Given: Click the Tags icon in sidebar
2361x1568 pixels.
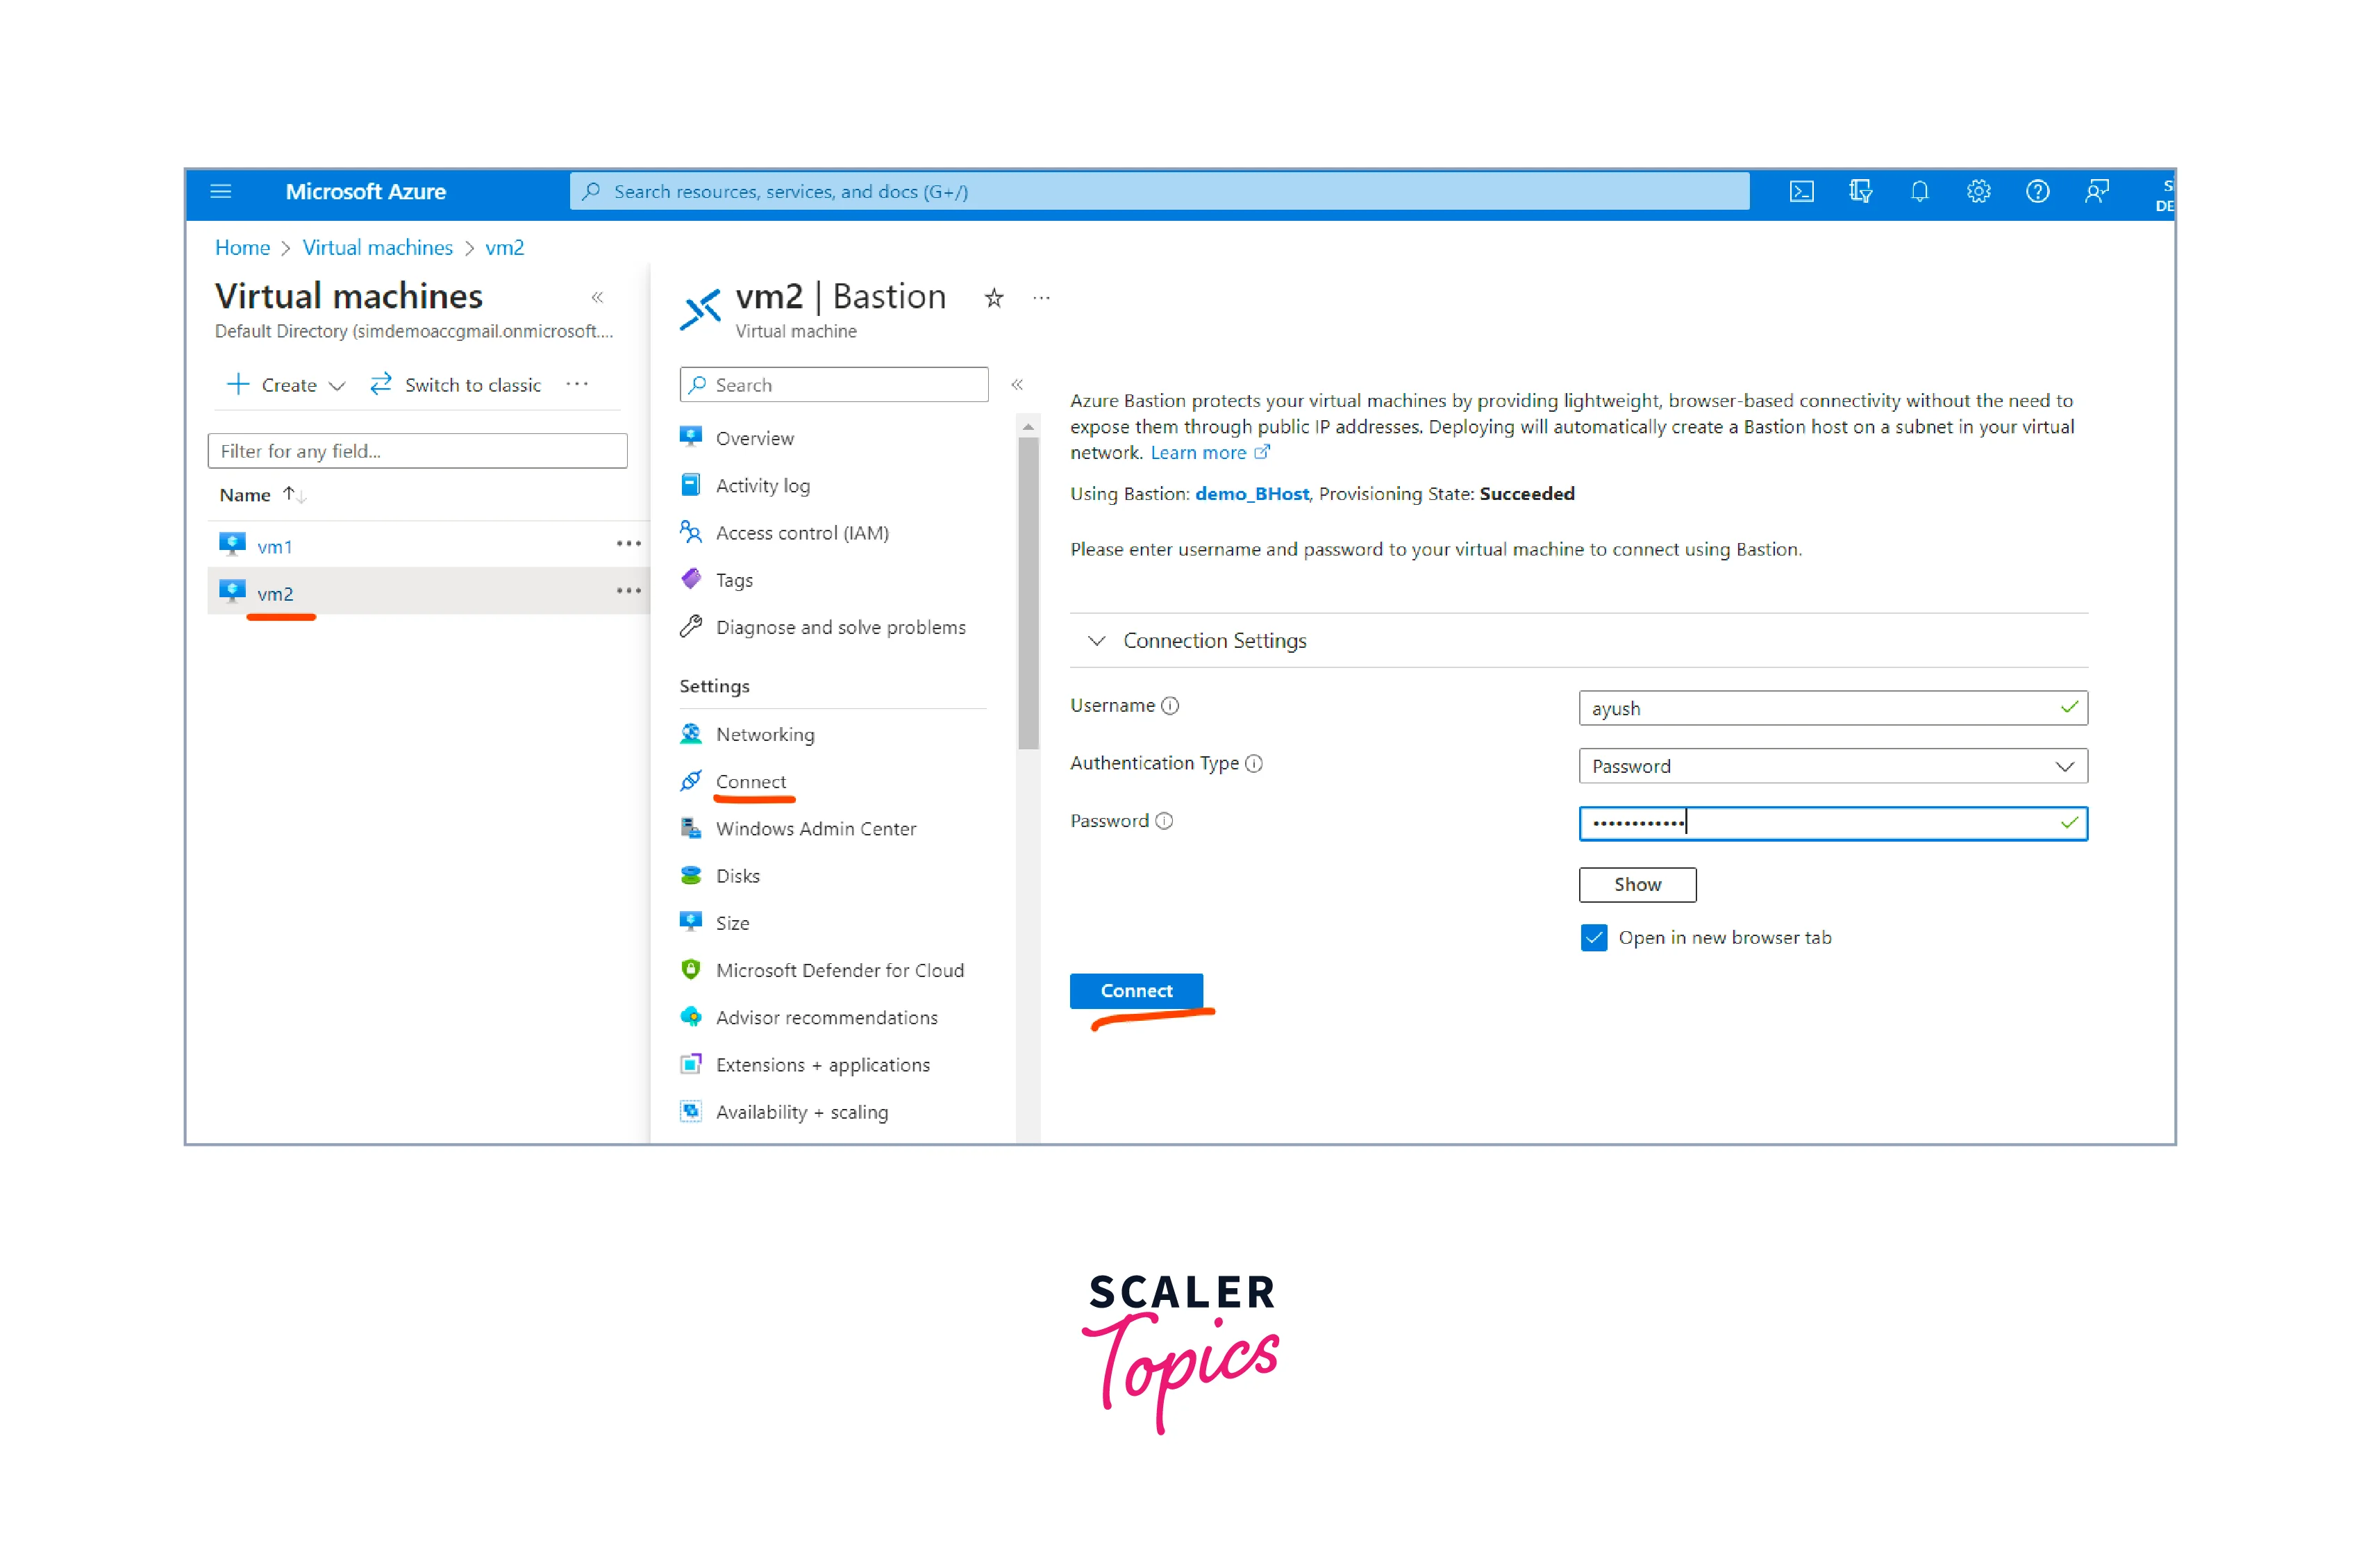Looking at the screenshot, I should click(693, 579).
